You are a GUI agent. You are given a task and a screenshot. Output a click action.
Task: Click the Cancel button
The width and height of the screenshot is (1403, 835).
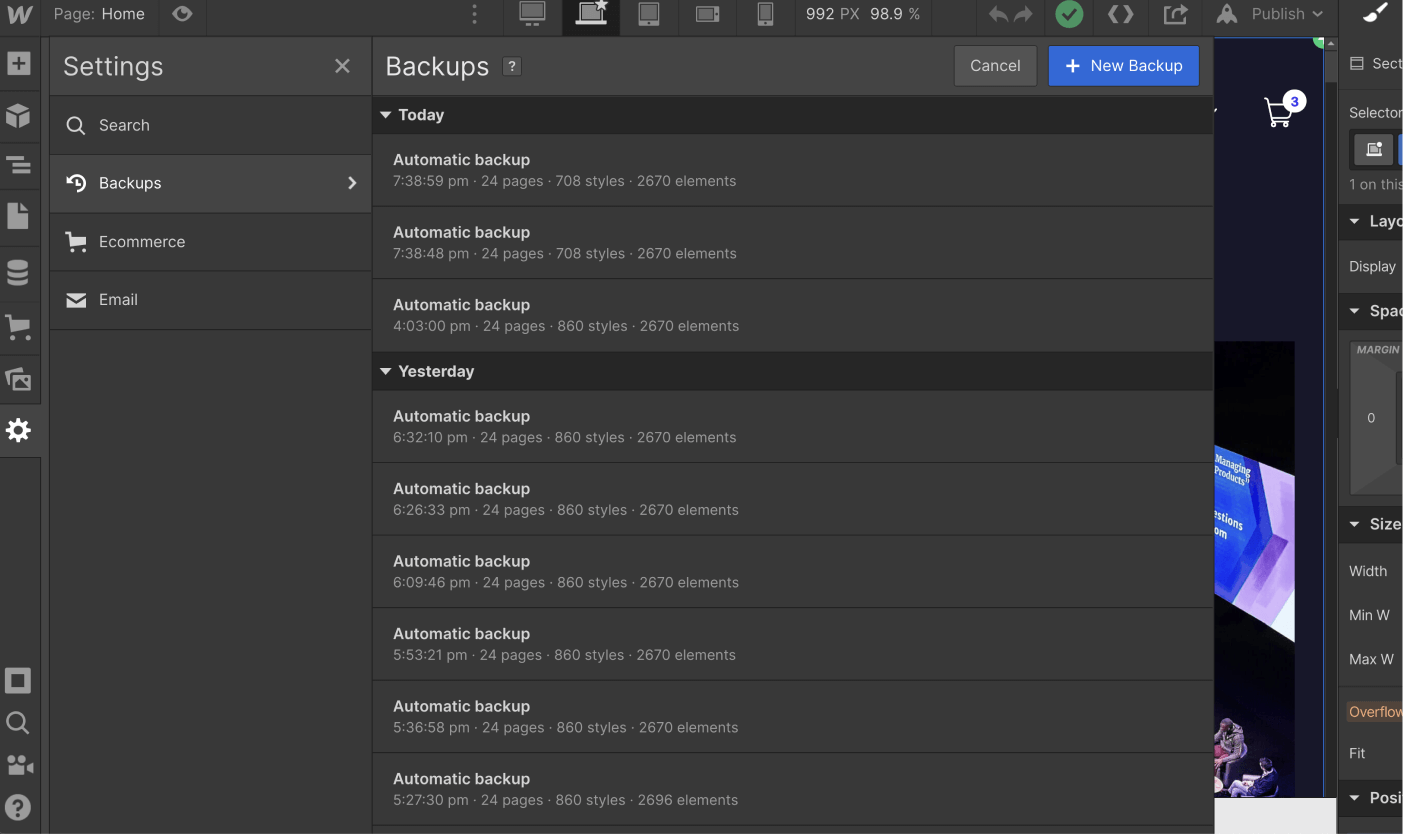click(995, 65)
